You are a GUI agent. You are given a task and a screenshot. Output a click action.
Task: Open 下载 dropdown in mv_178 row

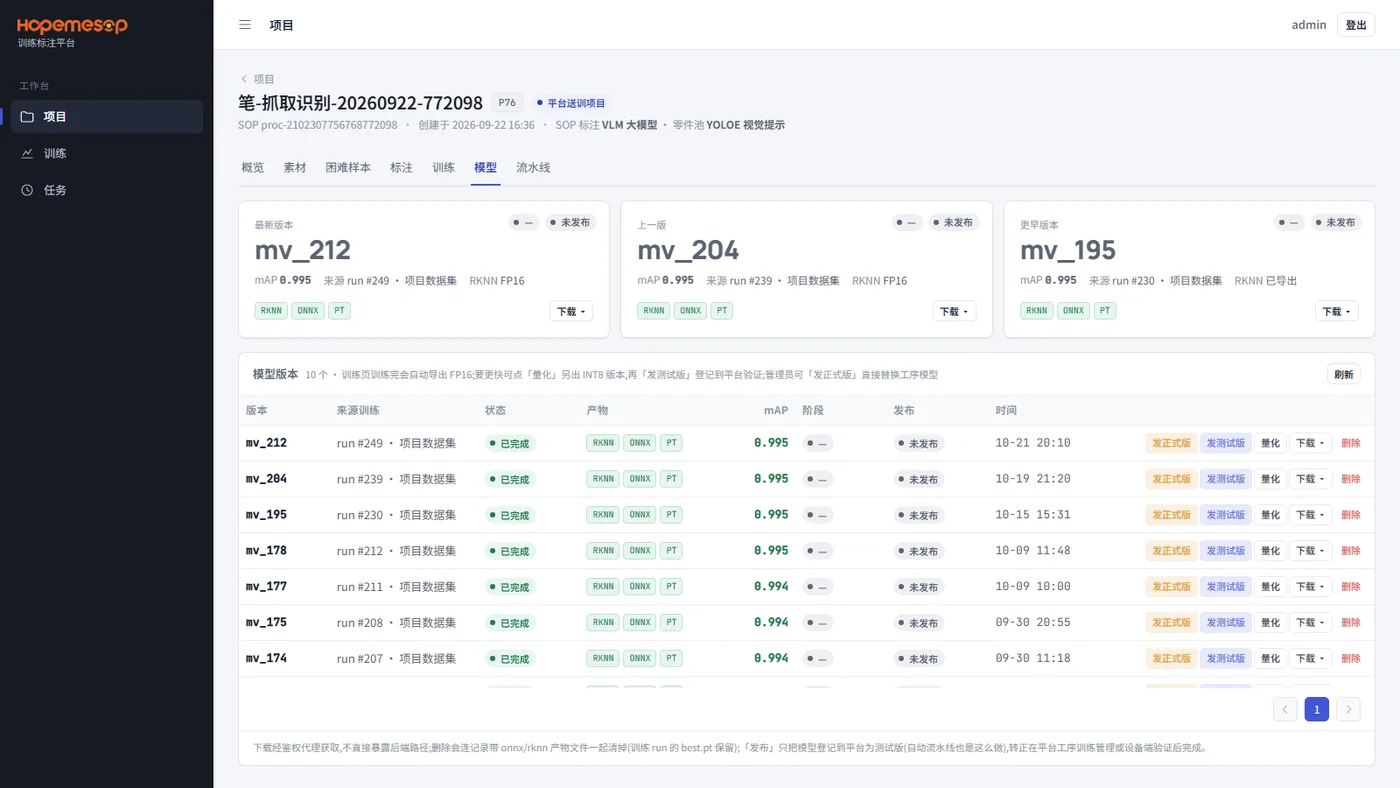tap(1310, 551)
